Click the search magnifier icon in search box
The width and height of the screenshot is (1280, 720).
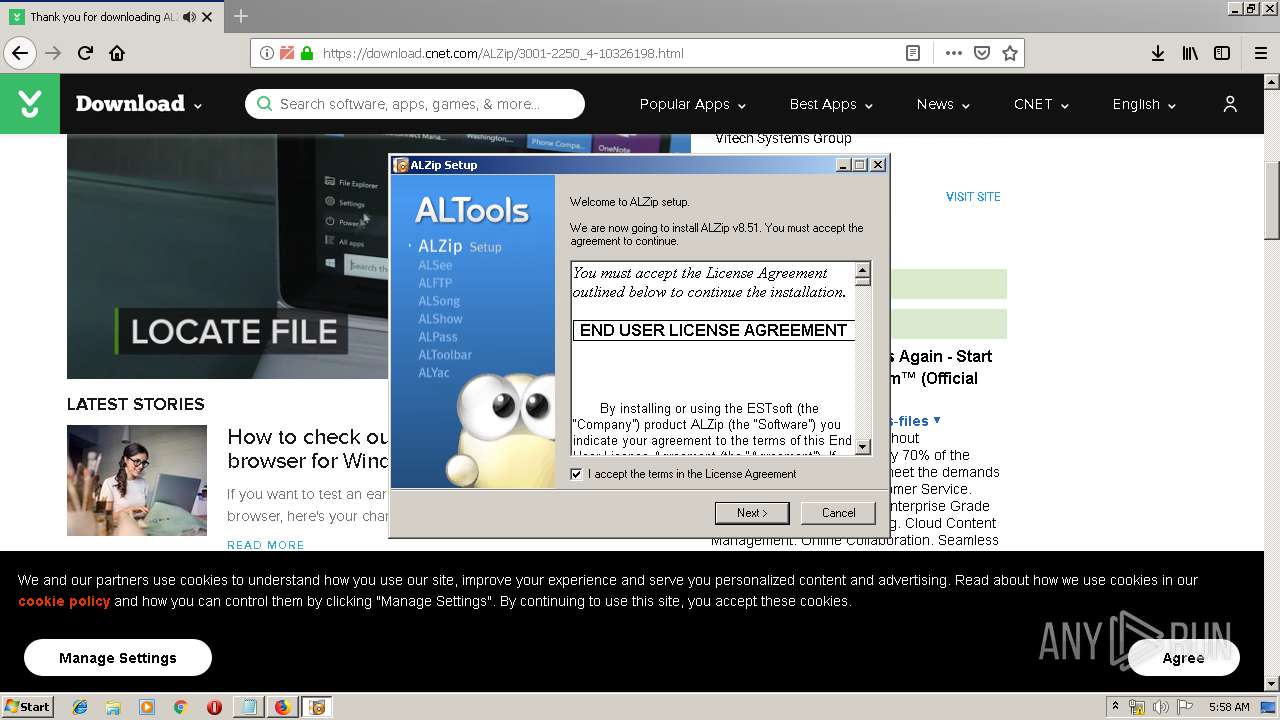[x=264, y=104]
